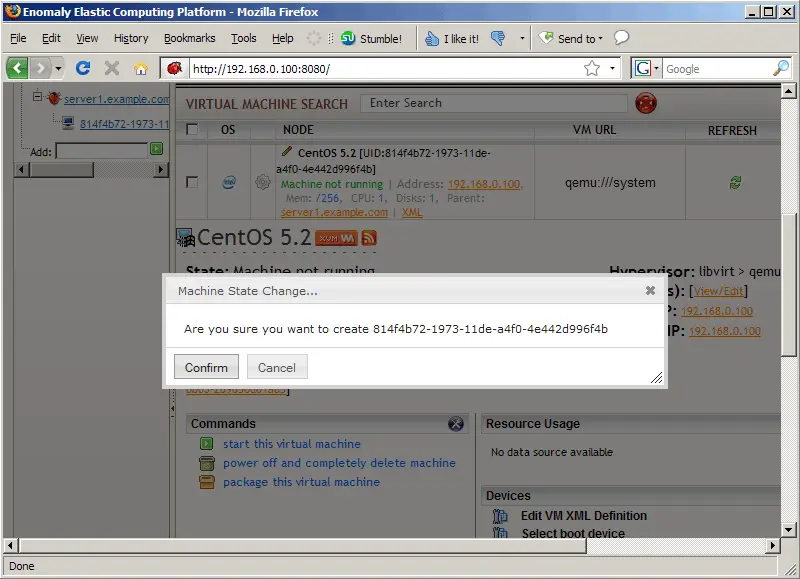Toggle the select-all checkbox in table header
800x579 pixels.
[192, 130]
